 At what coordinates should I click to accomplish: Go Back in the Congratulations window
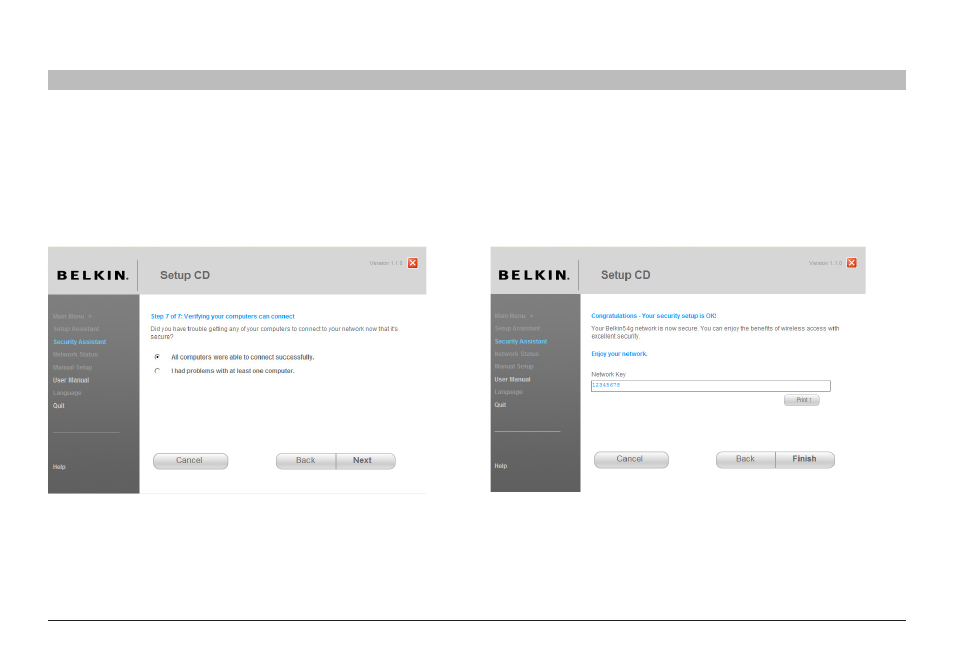click(x=746, y=459)
